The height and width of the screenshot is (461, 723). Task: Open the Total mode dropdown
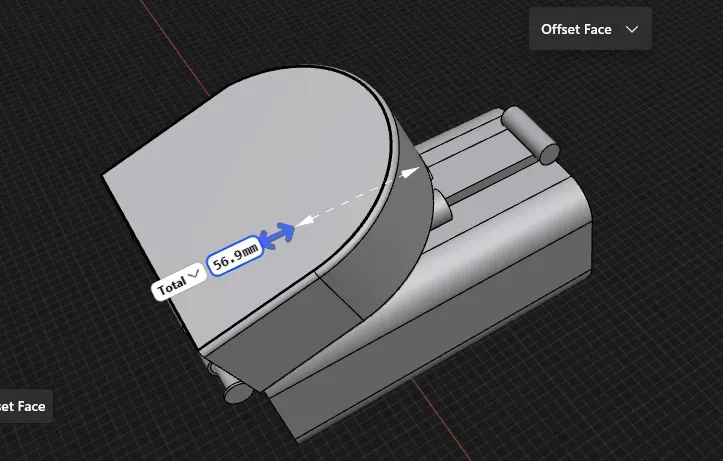[178, 282]
